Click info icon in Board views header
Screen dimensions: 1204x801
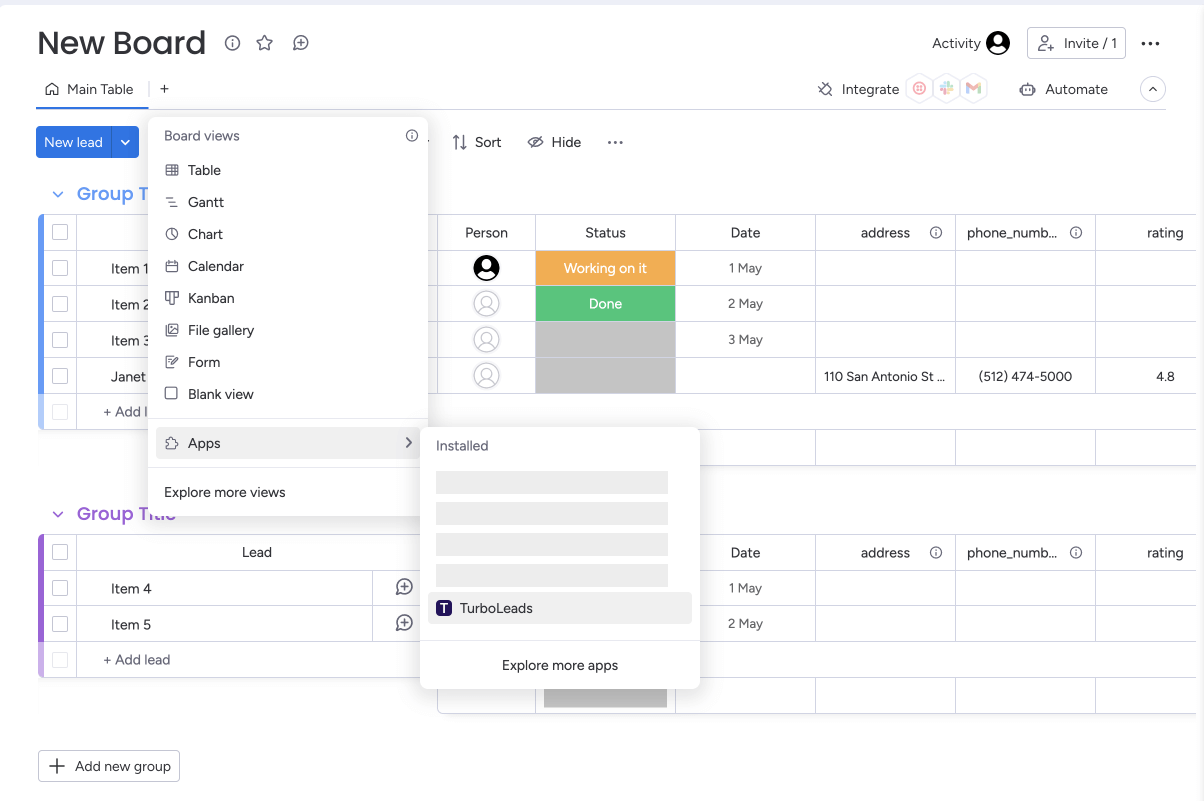[412, 136]
